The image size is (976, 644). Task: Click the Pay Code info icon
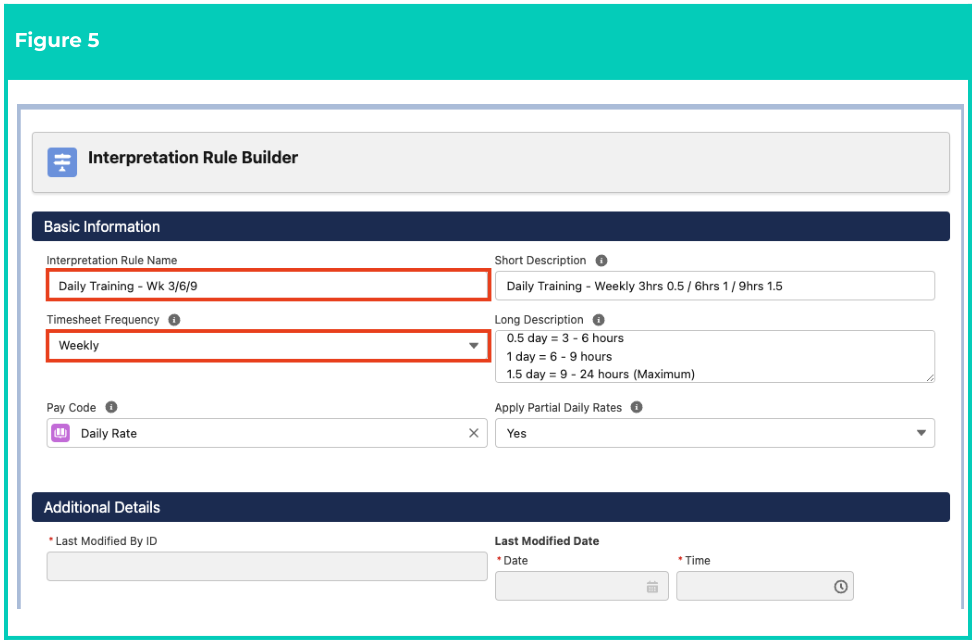(x=111, y=407)
